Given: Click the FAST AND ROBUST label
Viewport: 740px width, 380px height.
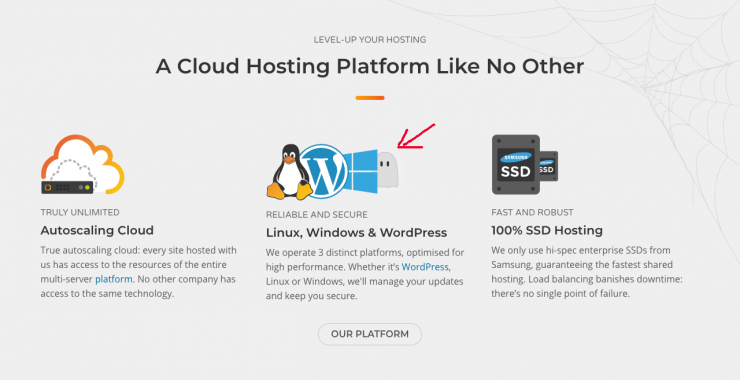Looking at the screenshot, I should [x=532, y=212].
